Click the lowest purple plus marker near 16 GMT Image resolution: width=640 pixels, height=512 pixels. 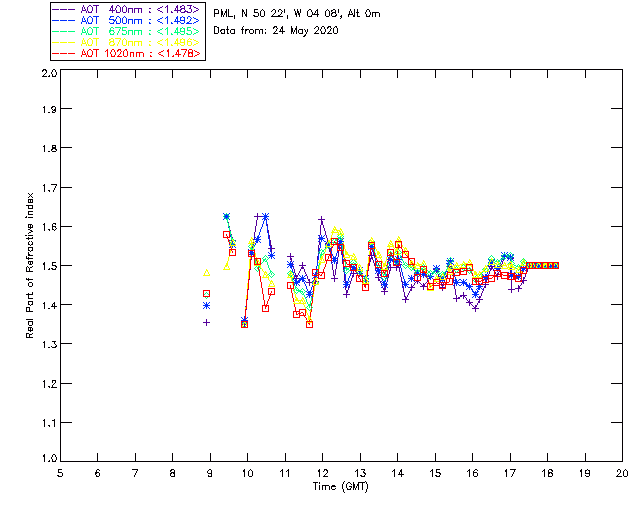476,309
